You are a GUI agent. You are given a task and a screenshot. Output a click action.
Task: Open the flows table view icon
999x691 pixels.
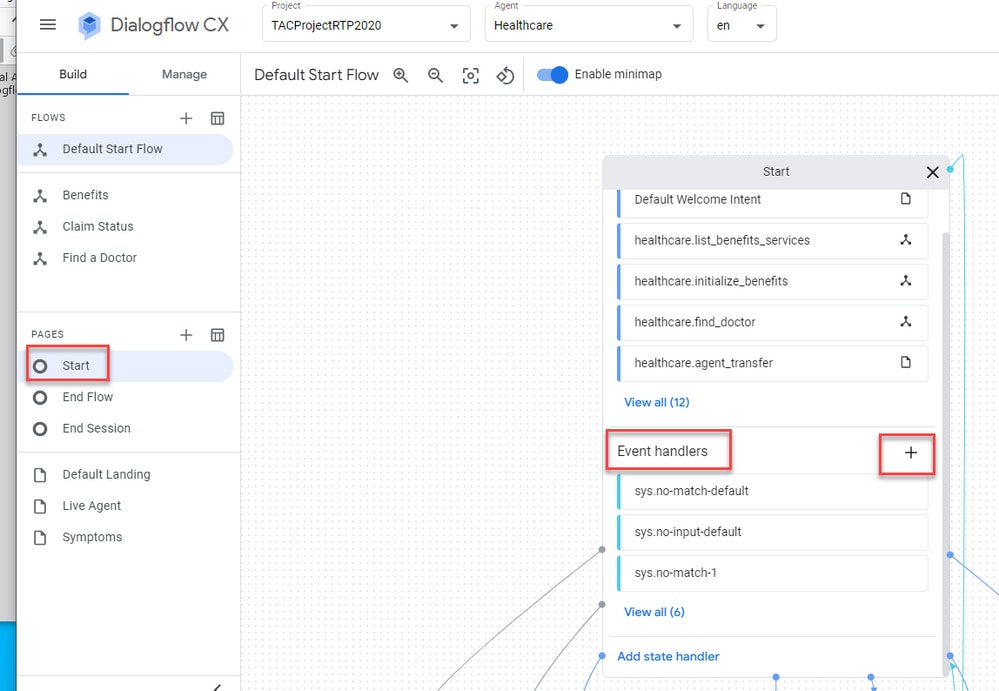tap(217, 118)
